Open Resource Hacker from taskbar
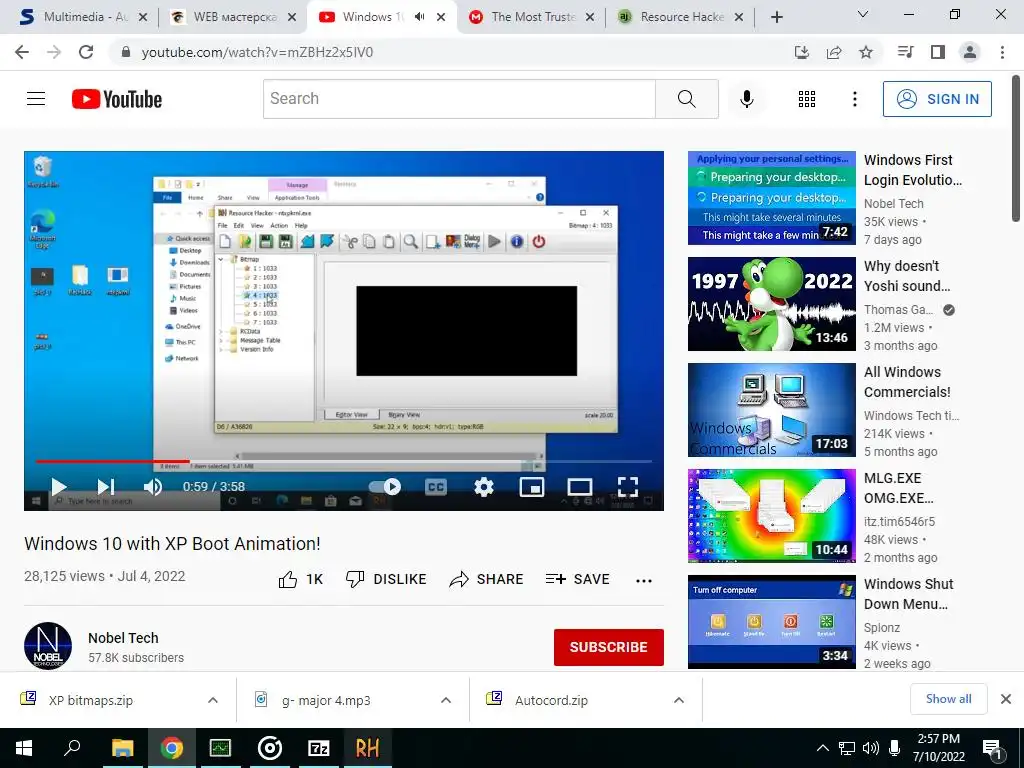The height and width of the screenshot is (768, 1024). click(x=367, y=748)
